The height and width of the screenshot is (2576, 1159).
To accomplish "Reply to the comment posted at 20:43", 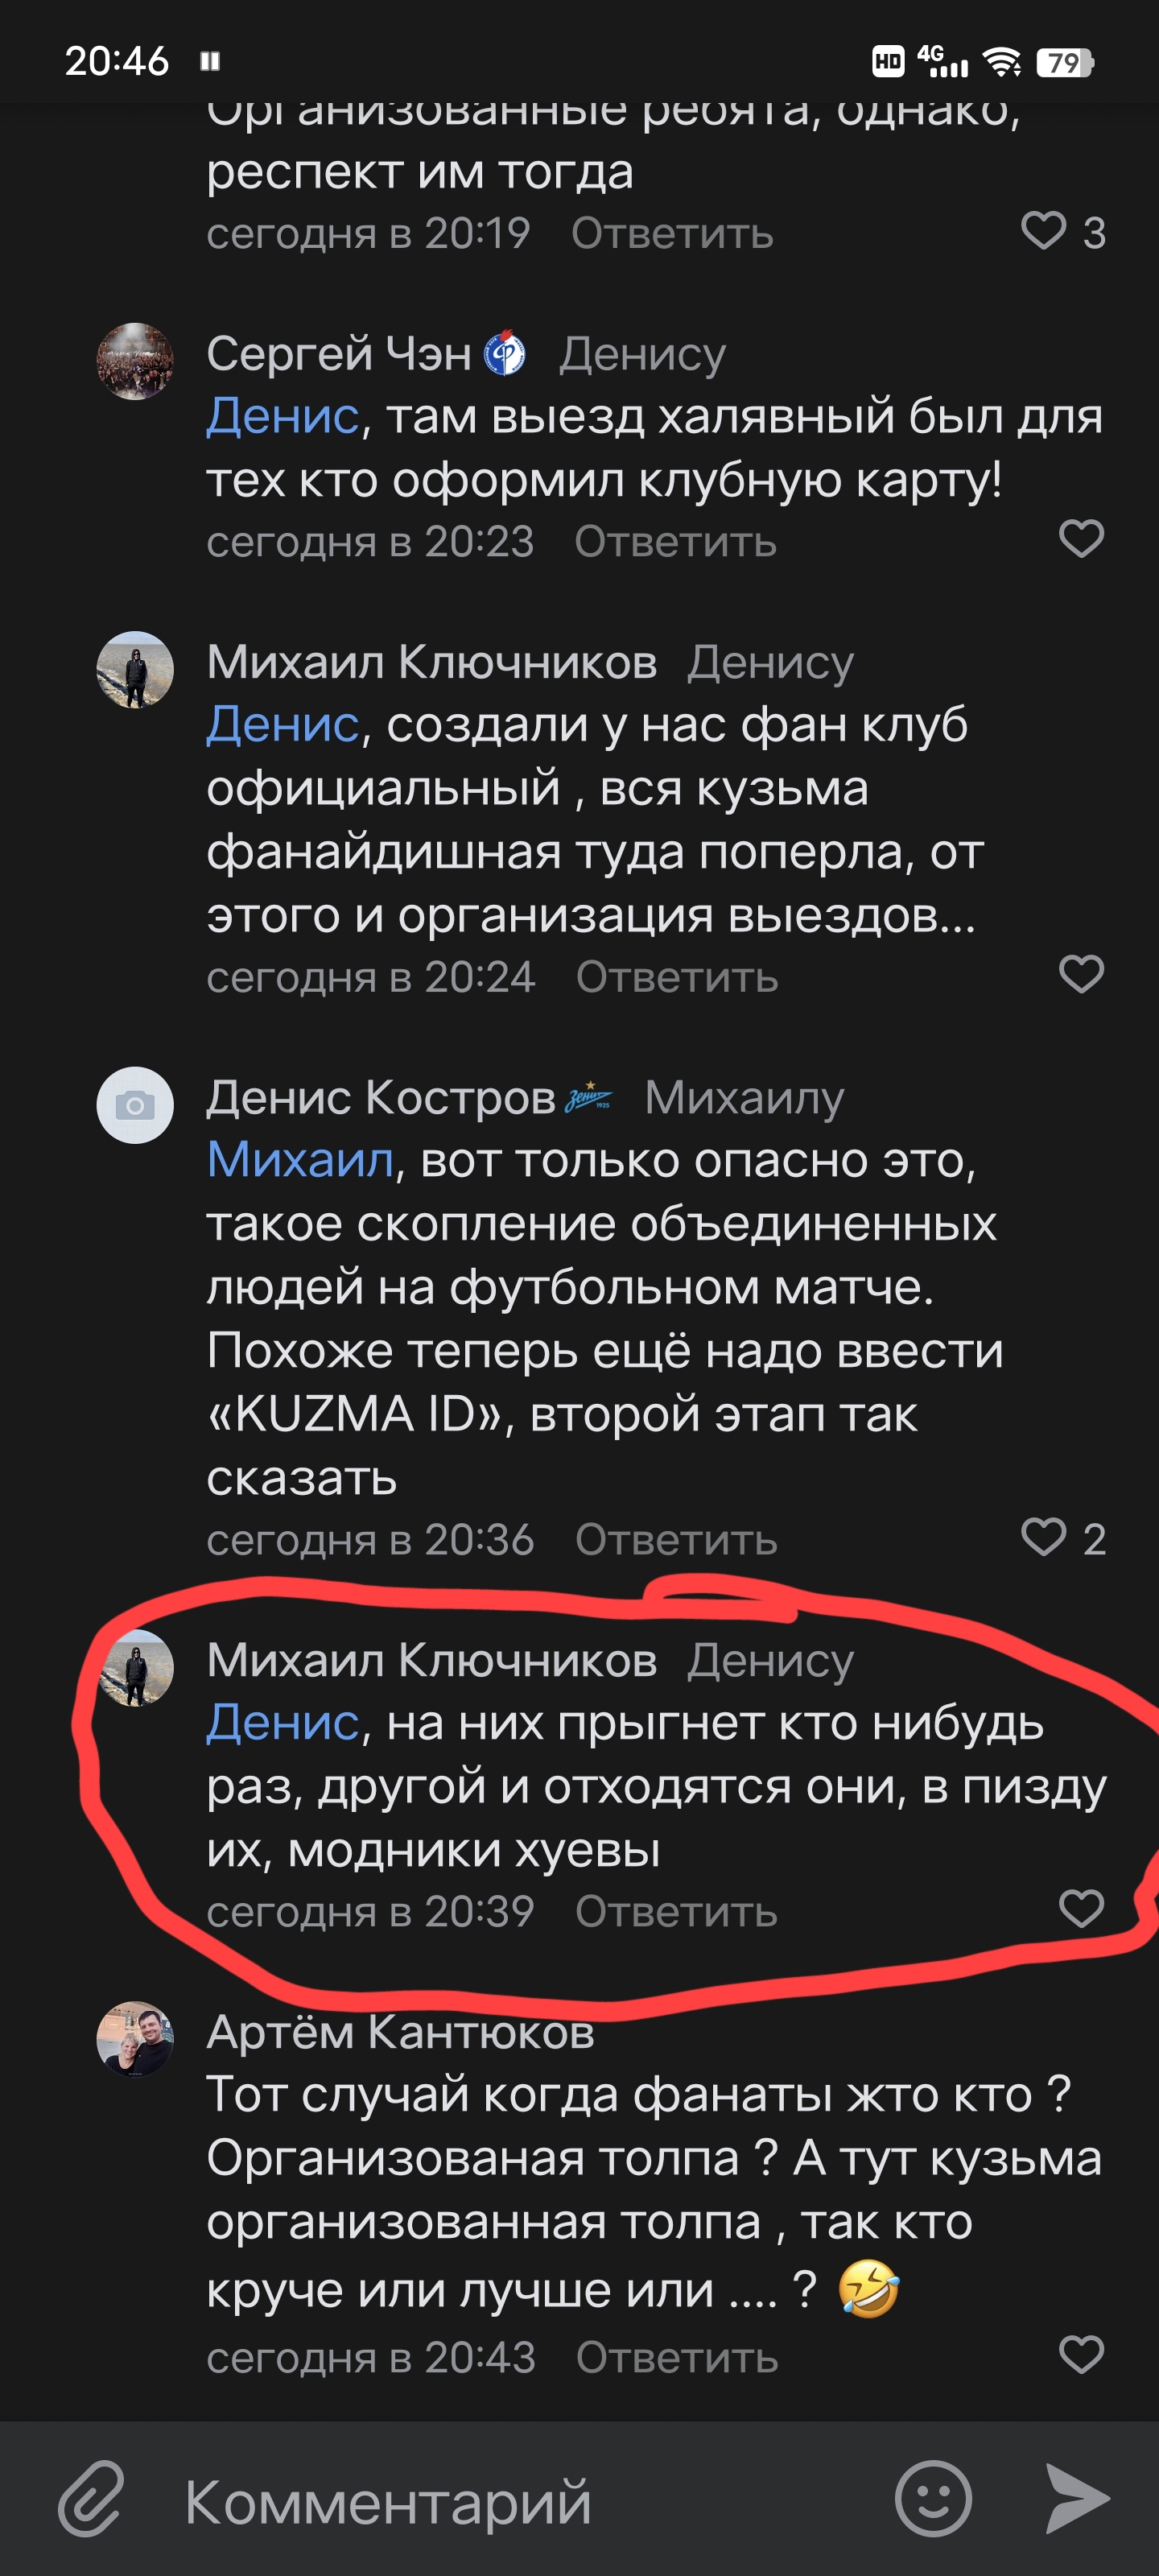I will (677, 2358).
